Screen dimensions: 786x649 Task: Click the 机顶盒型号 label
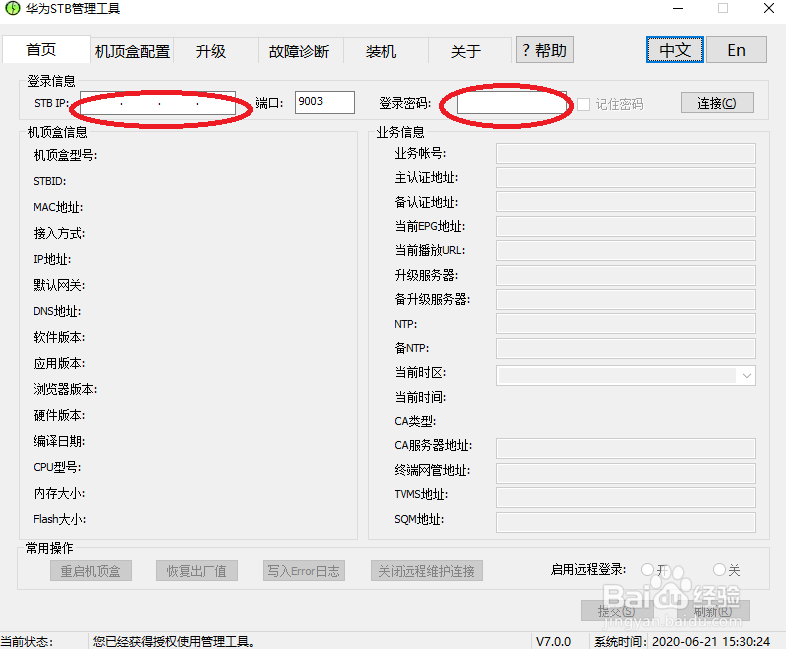(65, 155)
